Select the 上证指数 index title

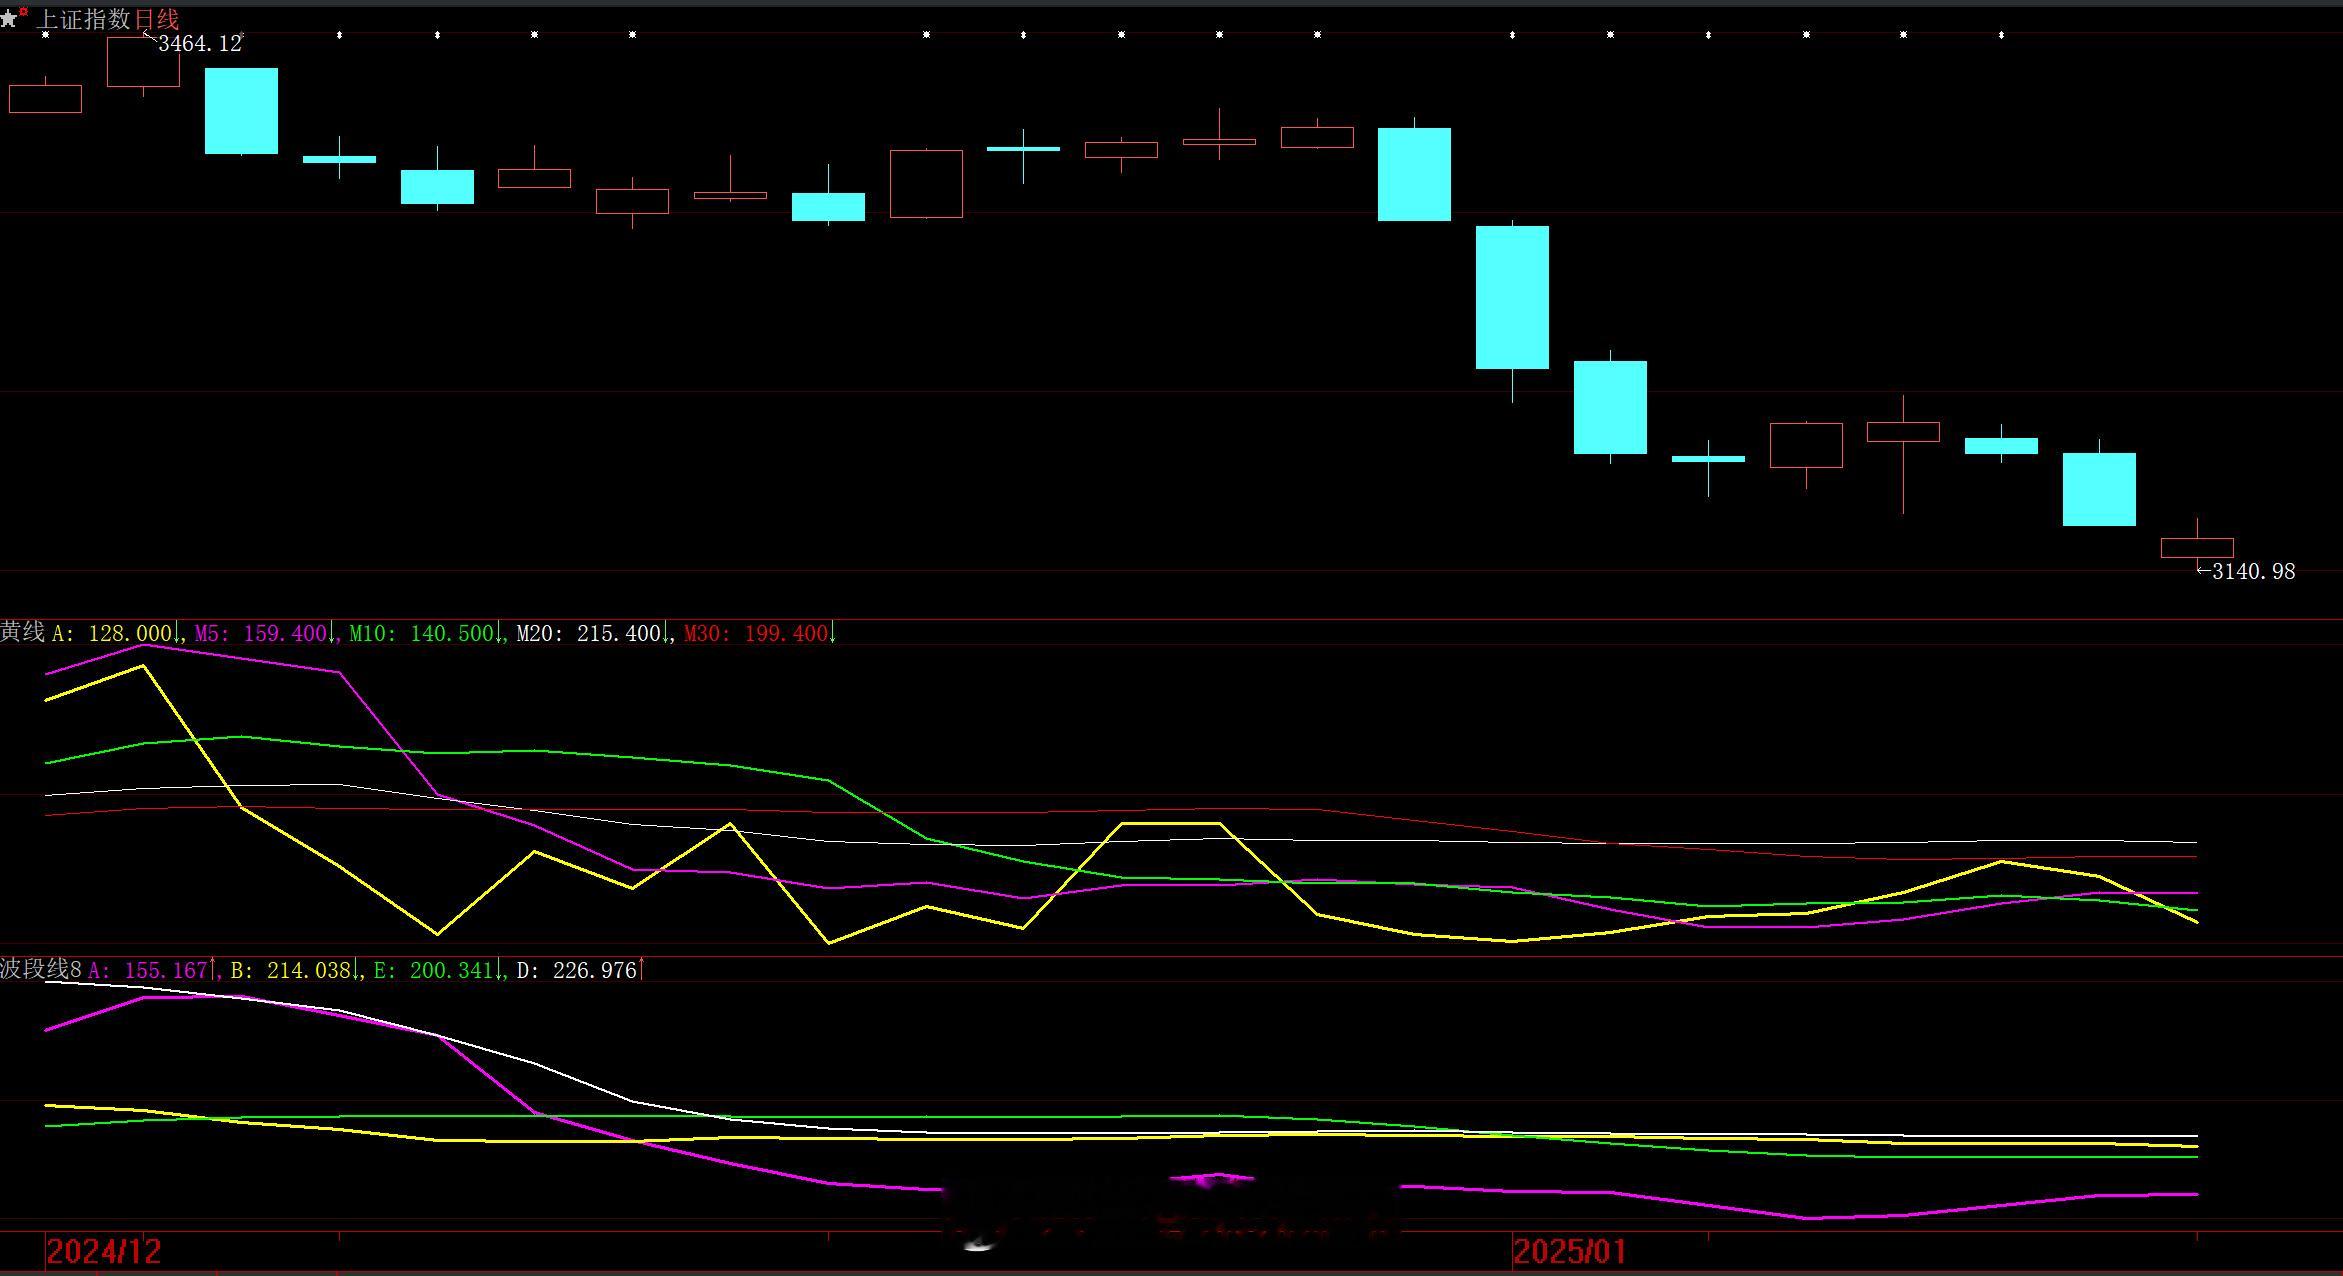[84, 19]
